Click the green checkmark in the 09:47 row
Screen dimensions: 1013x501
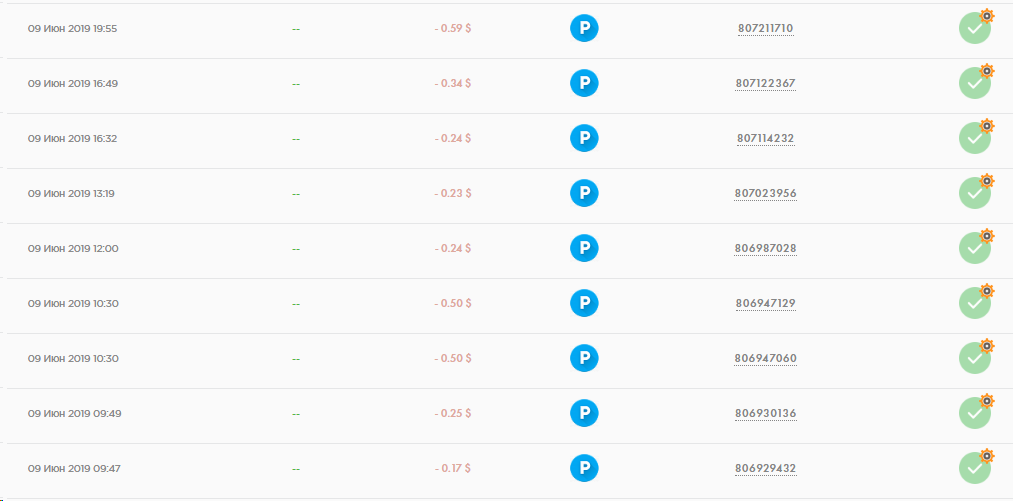(x=975, y=468)
